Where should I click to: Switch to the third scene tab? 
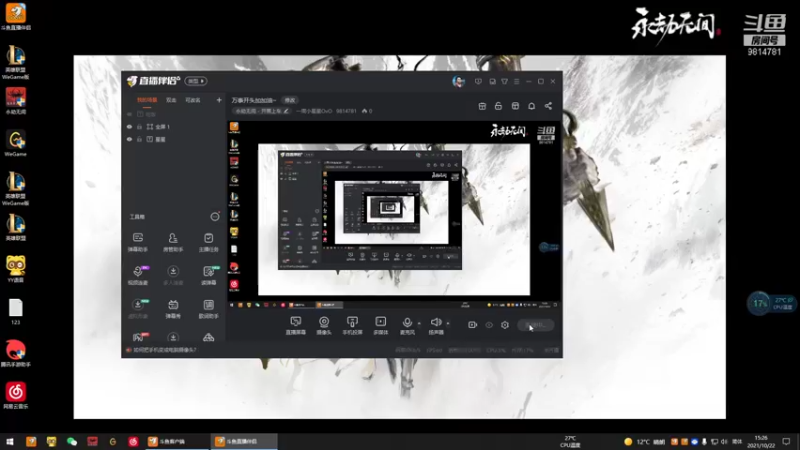click(192, 101)
